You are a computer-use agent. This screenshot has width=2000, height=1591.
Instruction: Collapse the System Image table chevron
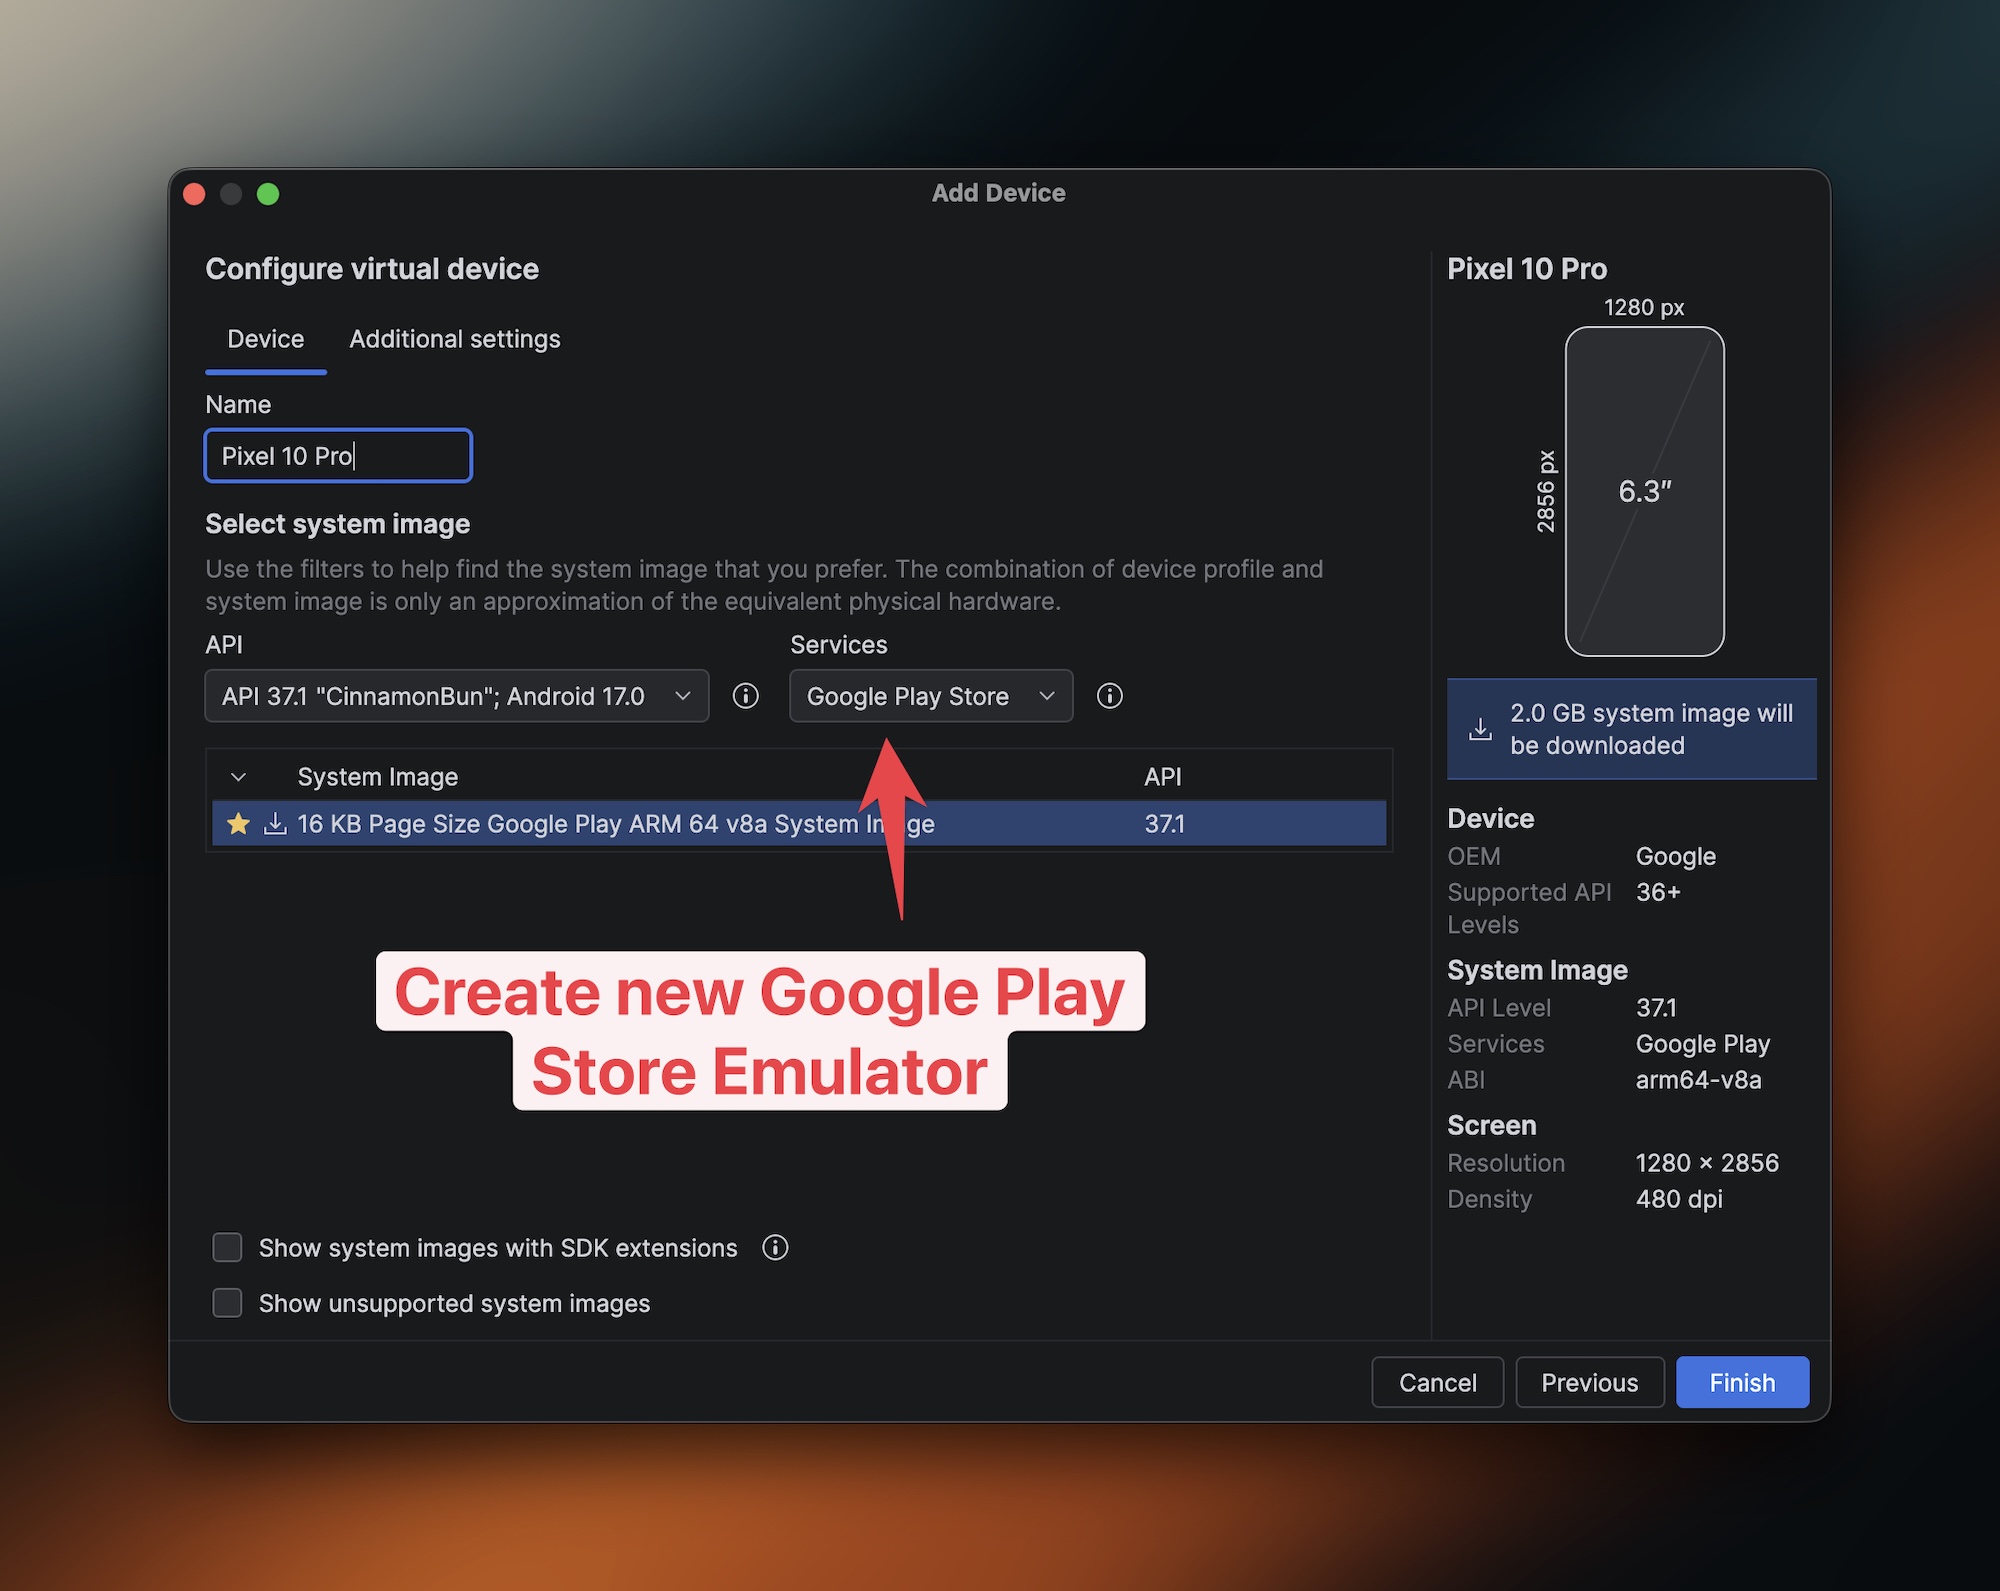click(238, 777)
